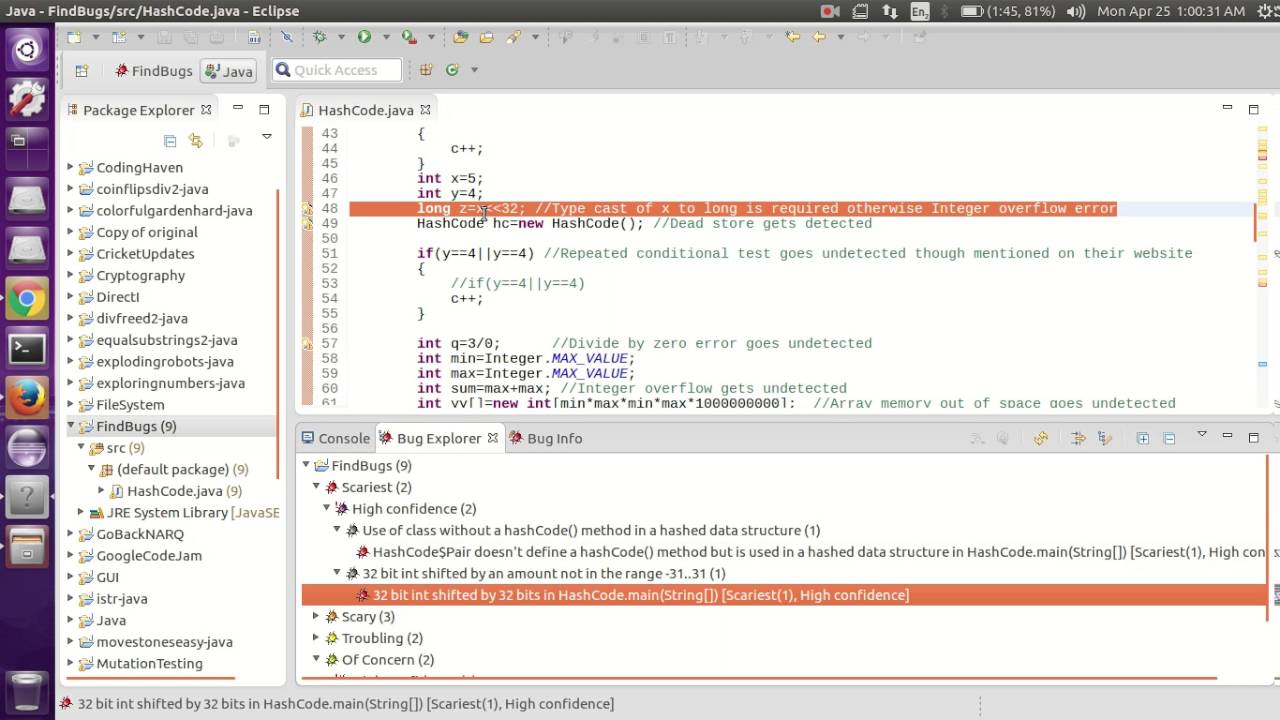
Task: Expand HashCode.java (9) in Package Explorer
Action: [x=101, y=491]
